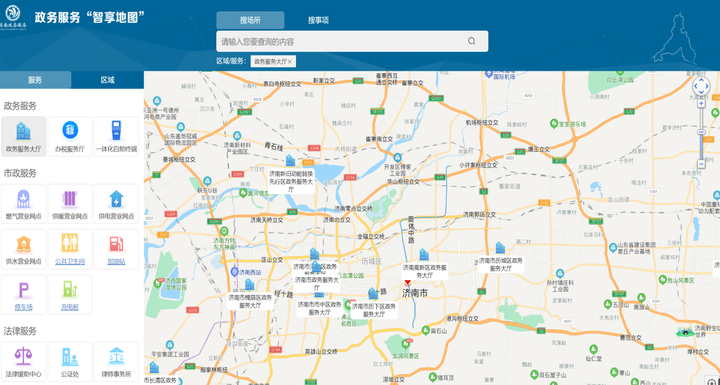
Task: Click the 市政服务 section heading
Action: click(x=20, y=174)
